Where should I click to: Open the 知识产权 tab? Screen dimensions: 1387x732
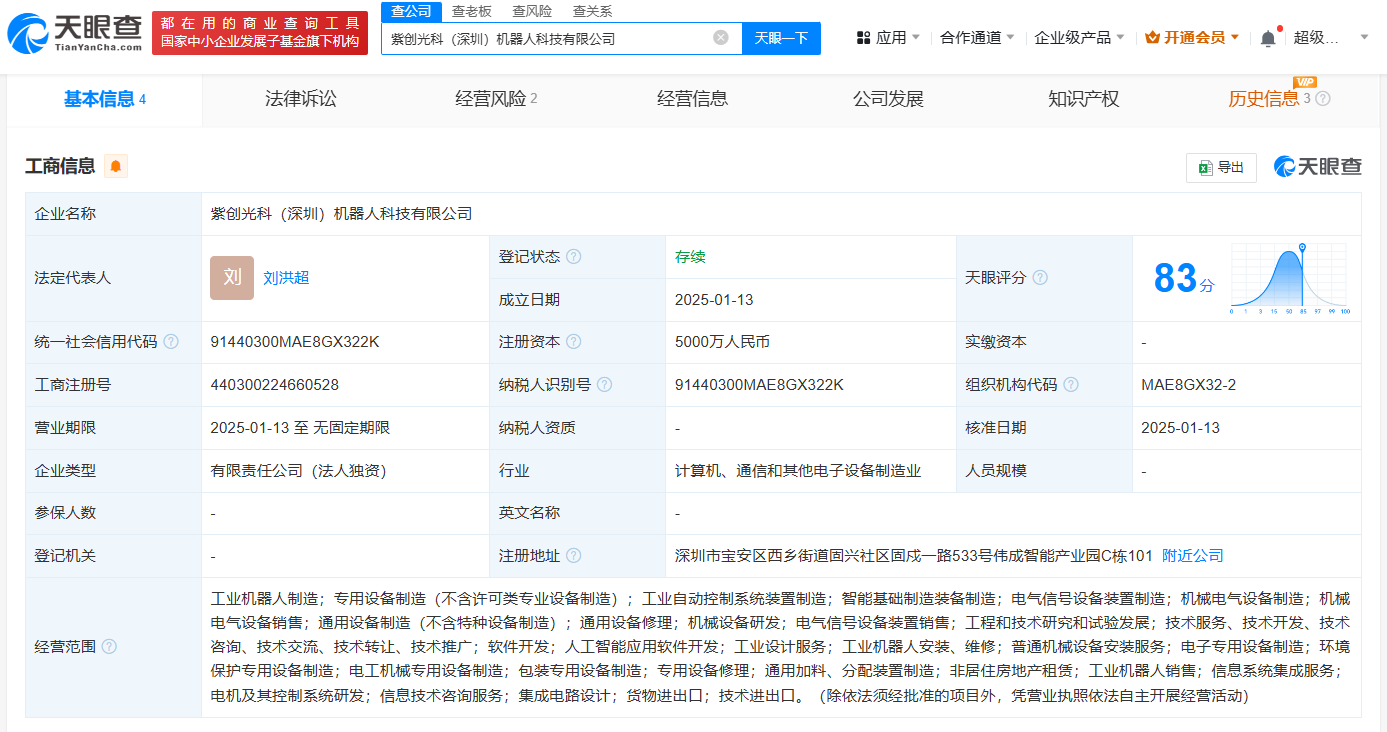[x=1083, y=99]
